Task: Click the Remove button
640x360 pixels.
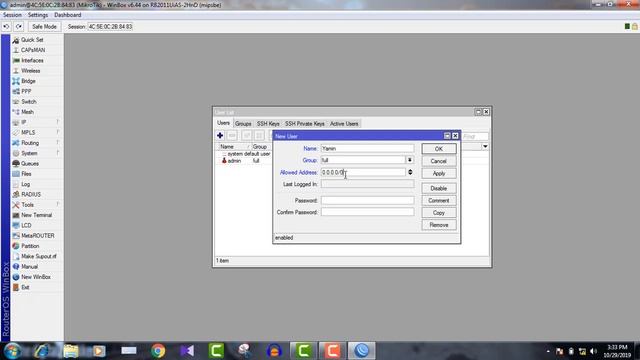Action: point(439,225)
